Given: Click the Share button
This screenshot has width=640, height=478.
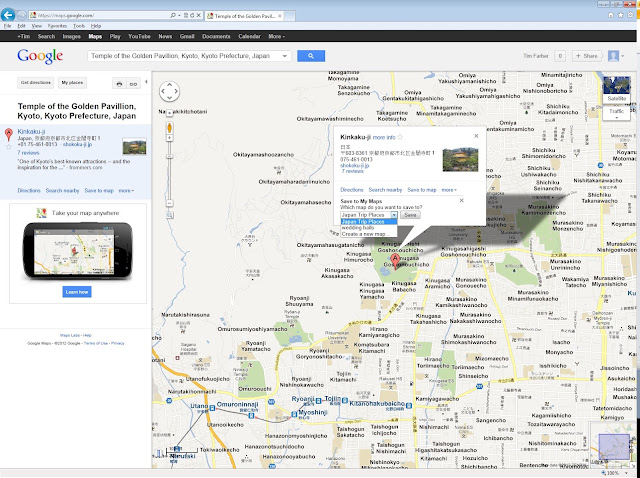Looking at the screenshot, I should pos(587,56).
